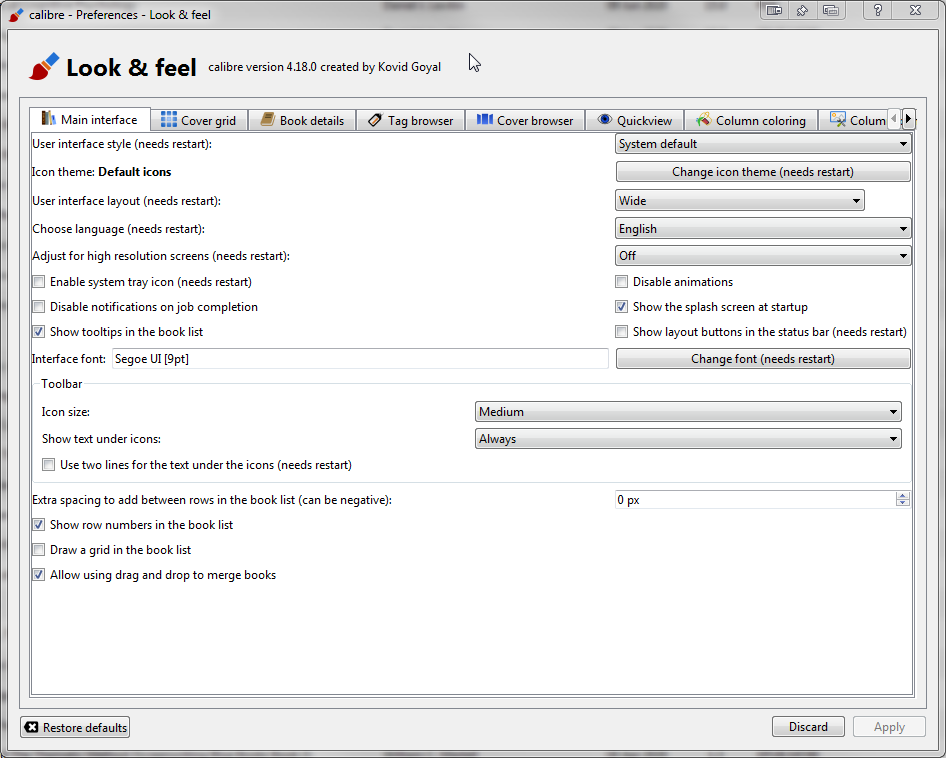
Task: Click the calibre version text
Action: click(x=325, y=67)
